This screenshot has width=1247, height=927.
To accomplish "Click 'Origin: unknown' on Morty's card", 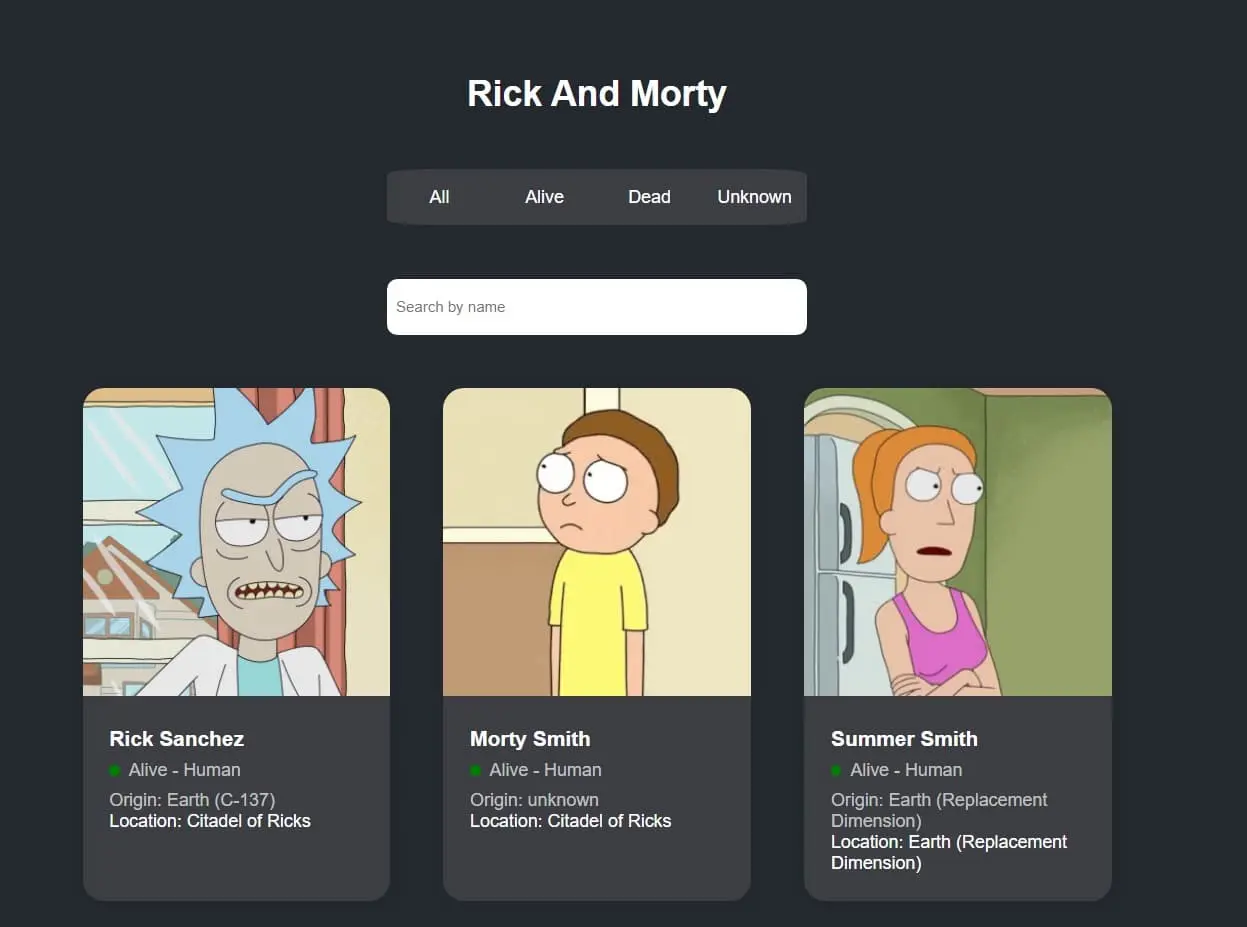I will (535, 800).
